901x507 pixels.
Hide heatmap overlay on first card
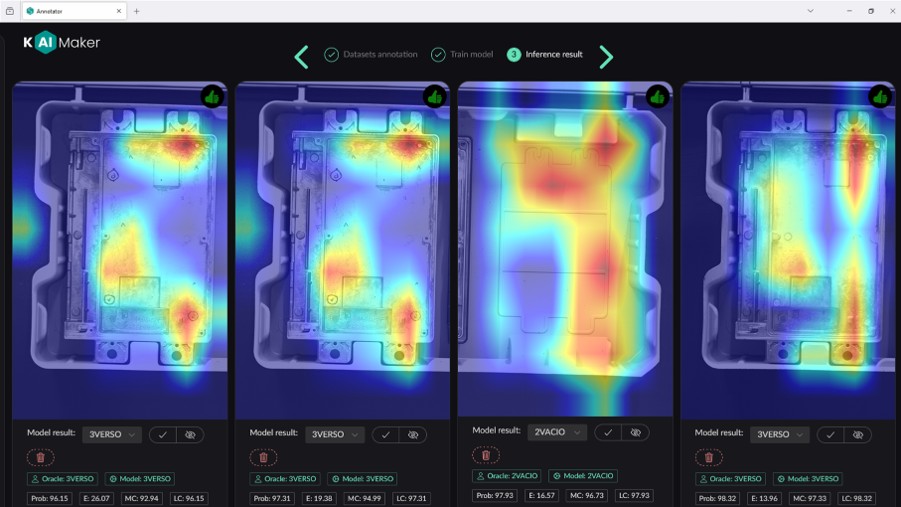[x=190, y=435]
